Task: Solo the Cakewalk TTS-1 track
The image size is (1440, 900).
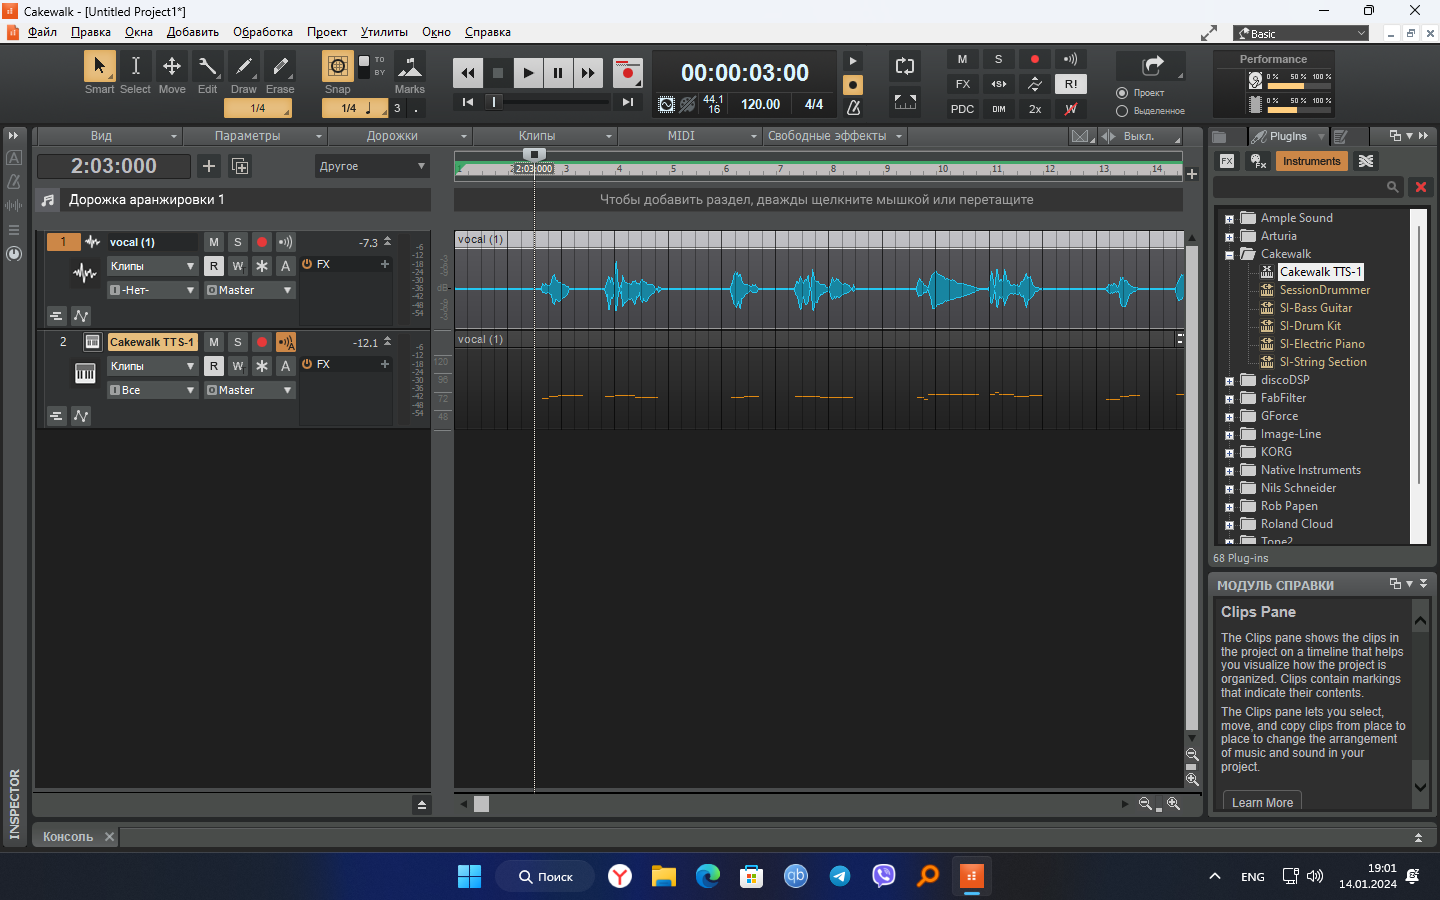Action: coord(238,342)
